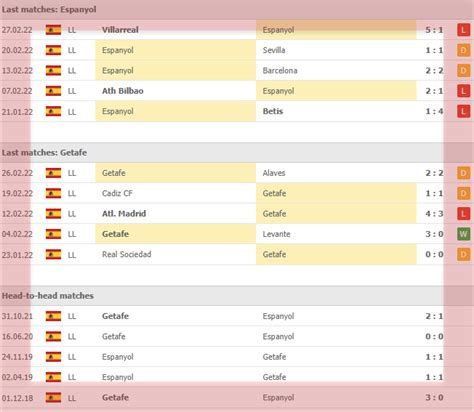Click Spain flag in the 04.02.22 row
The image size is (474, 412).
coord(53,234)
